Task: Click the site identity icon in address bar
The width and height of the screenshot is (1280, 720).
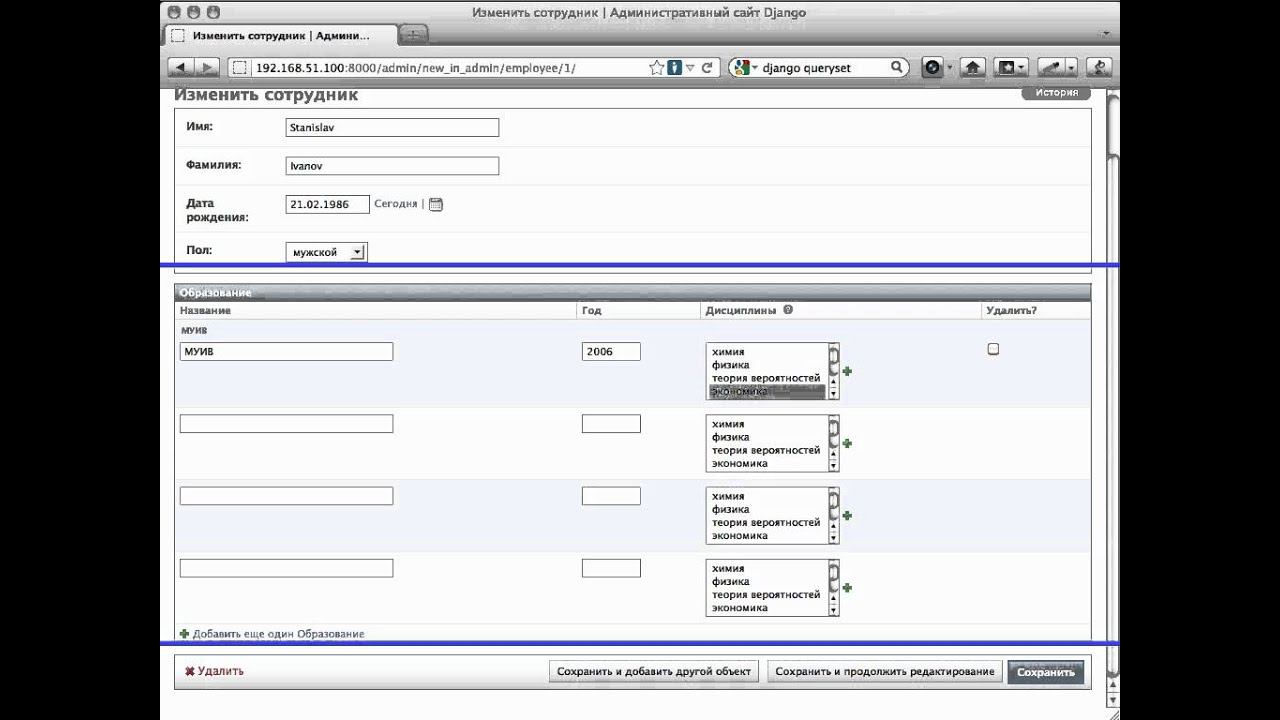Action: (240, 68)
